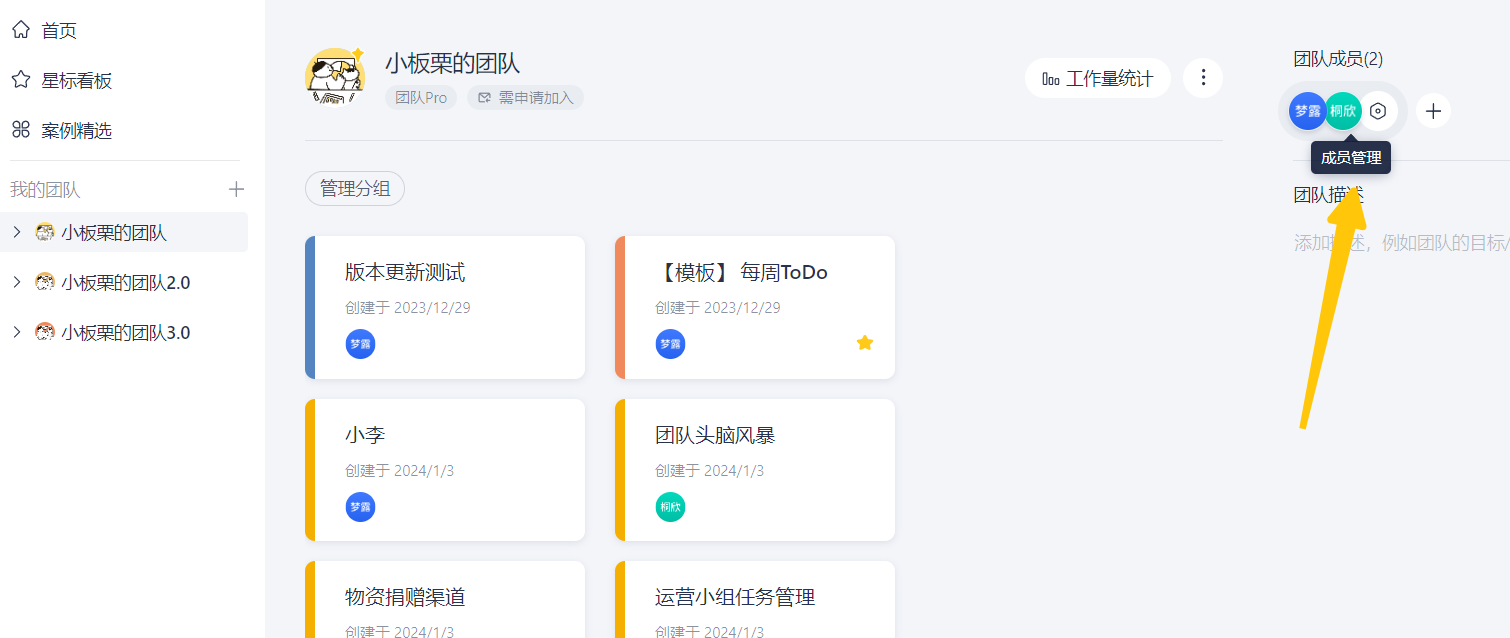Expand the 小板栗的团队3.0 tree item
The height and width of the screenshot is (638, 1510).
coord(17,332)
